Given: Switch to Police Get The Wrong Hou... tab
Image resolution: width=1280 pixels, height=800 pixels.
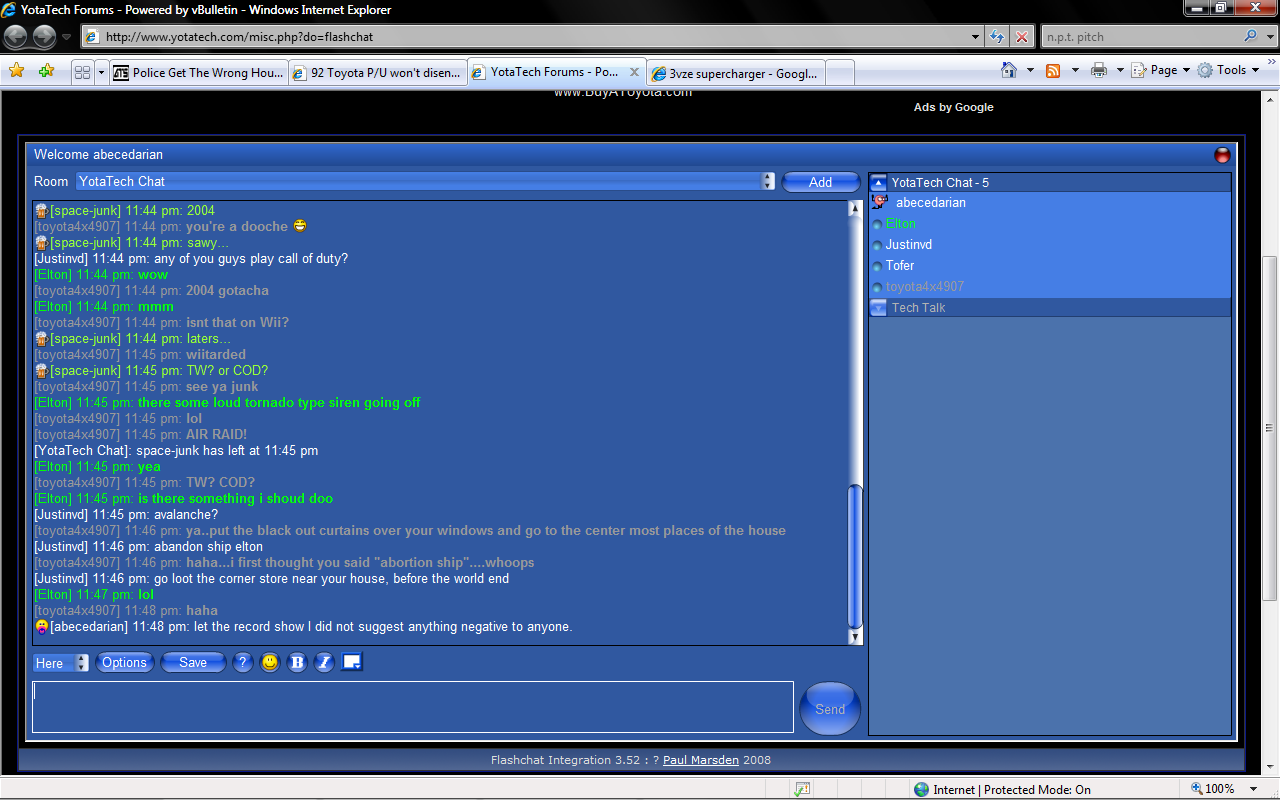Looking at the screenshot, I should (x=198, y=72).
